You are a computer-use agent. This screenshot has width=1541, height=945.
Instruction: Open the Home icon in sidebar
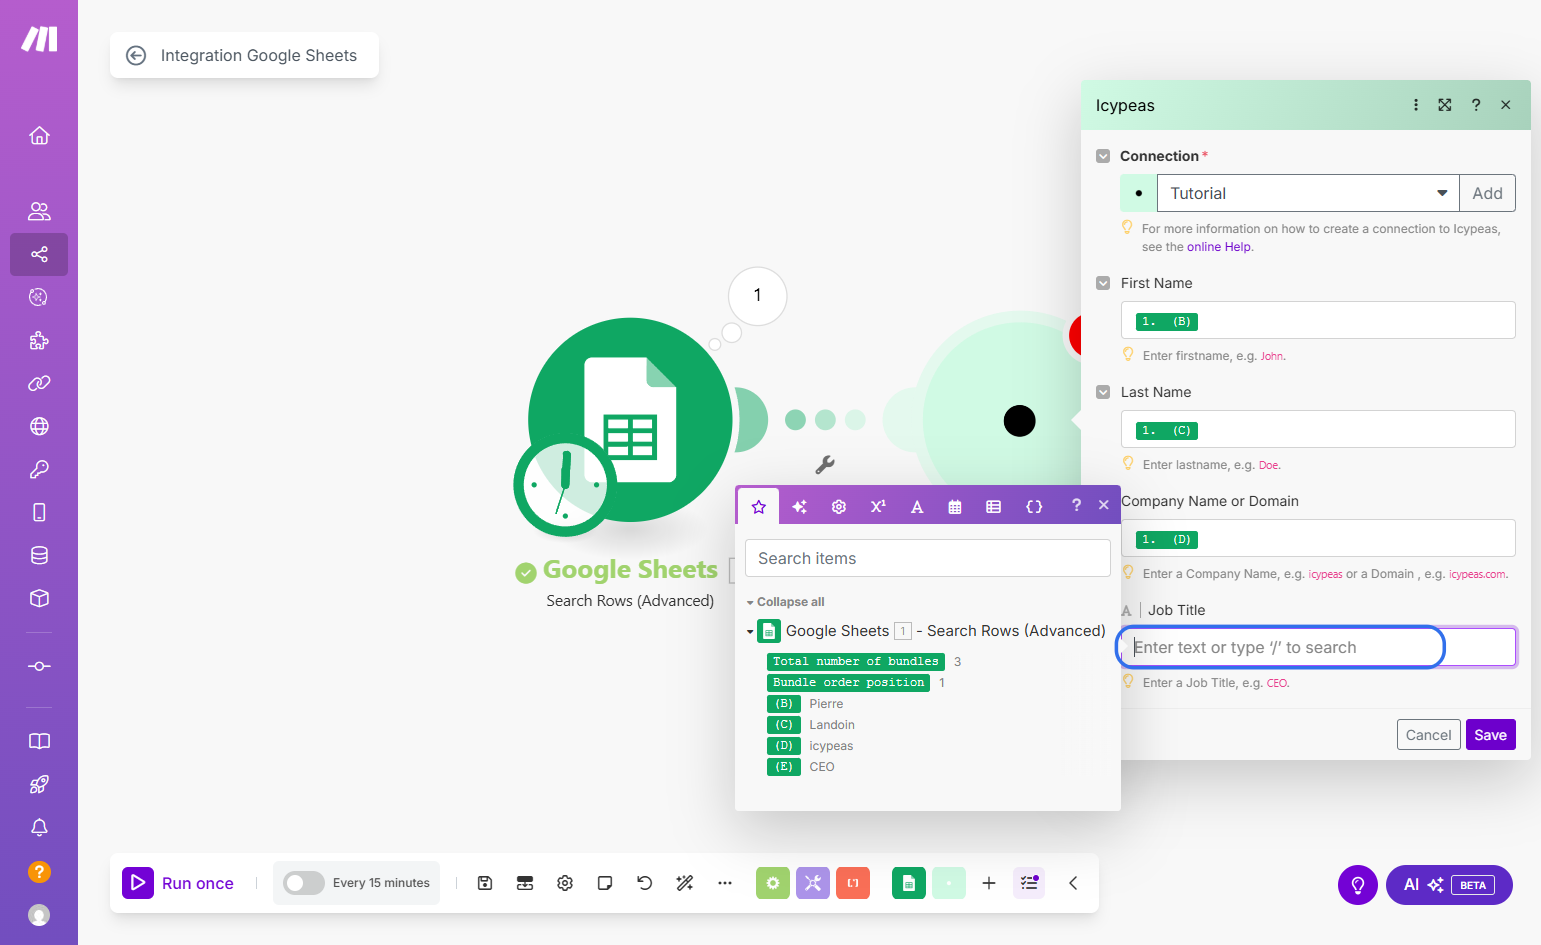pyautogui.click(x=39, y=135)
